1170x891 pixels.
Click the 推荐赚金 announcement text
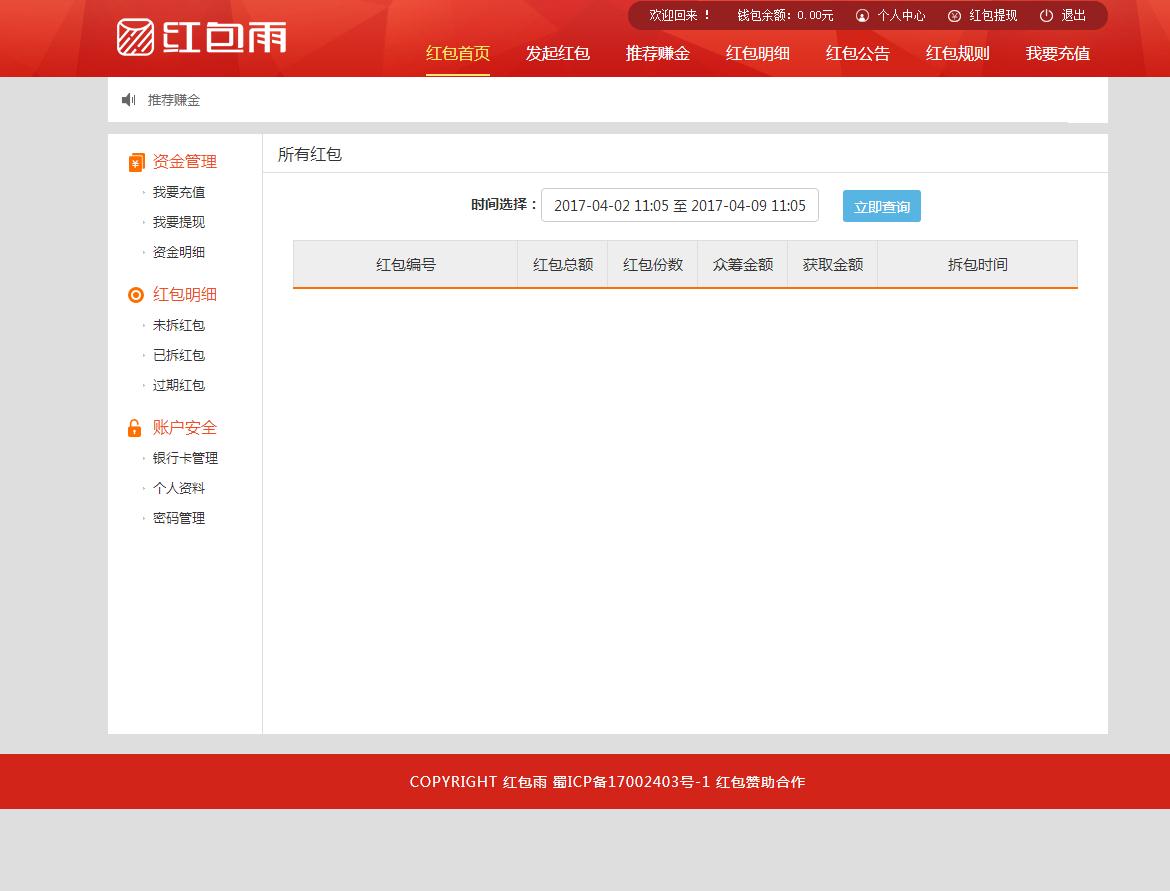[x=174, y=100]
